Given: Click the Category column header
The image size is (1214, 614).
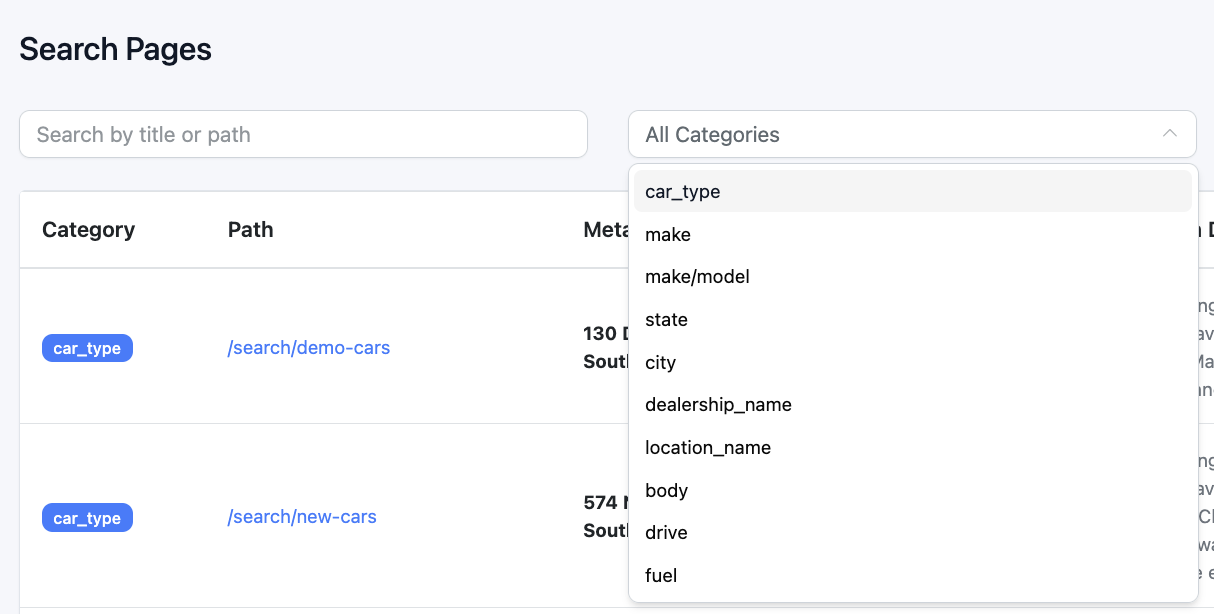Looking at the screenshot, I should (88, 230).
